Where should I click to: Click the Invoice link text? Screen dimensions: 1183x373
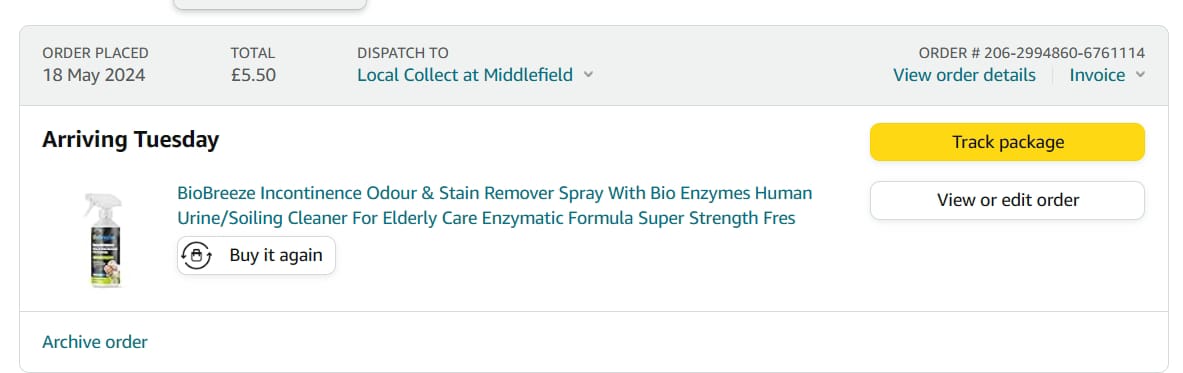click(1097, 75)
